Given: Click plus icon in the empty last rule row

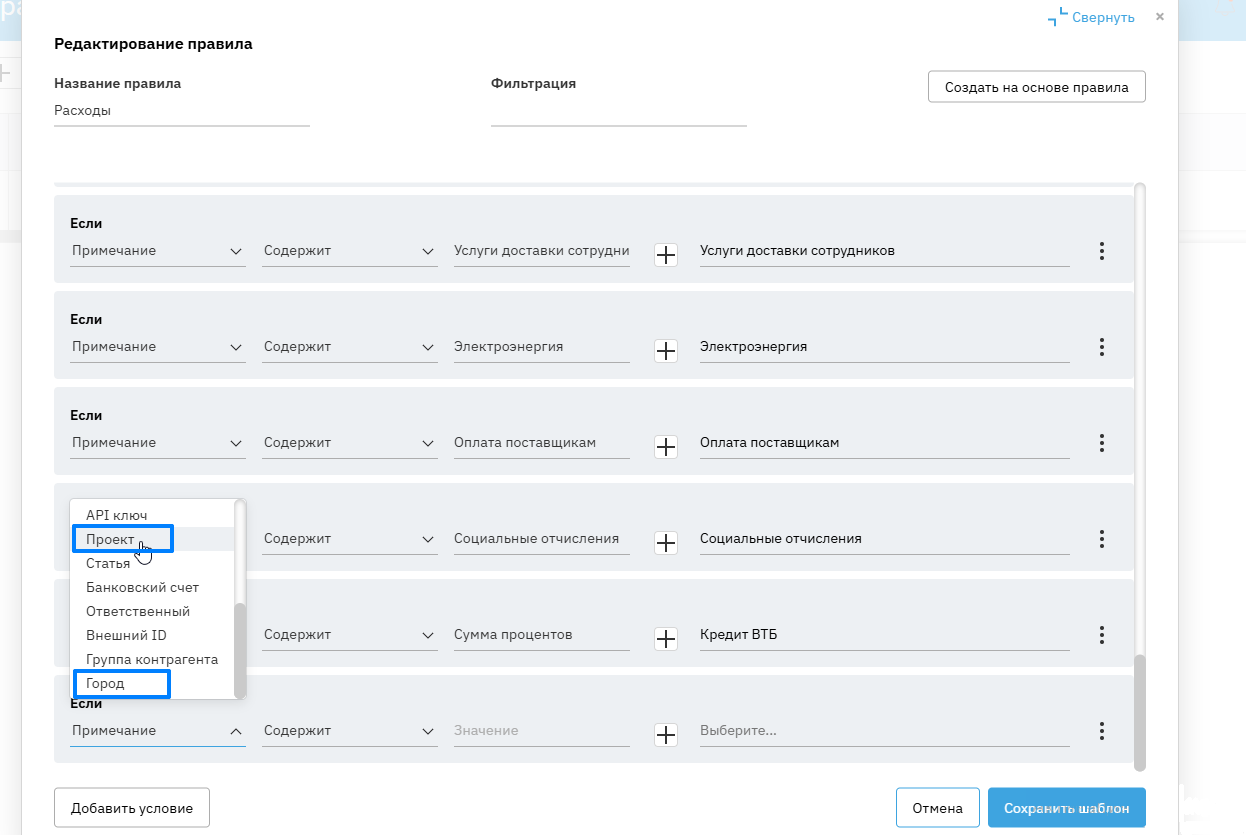Looking at the screenshot, I should coord(666,735).
